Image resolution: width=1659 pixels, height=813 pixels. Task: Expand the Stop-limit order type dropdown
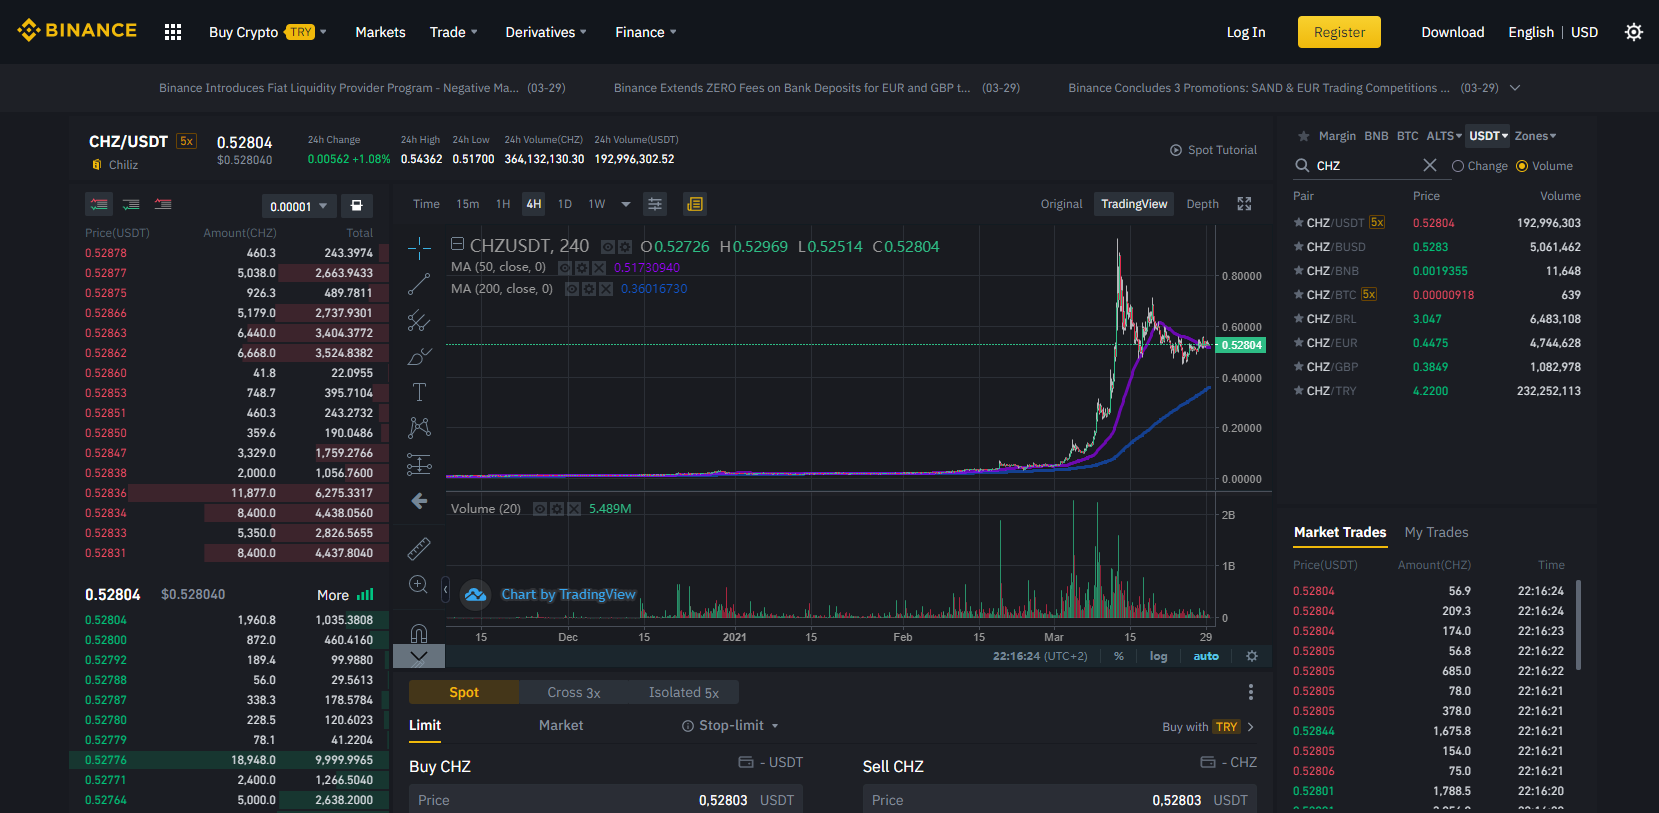[x=730, y=726]
